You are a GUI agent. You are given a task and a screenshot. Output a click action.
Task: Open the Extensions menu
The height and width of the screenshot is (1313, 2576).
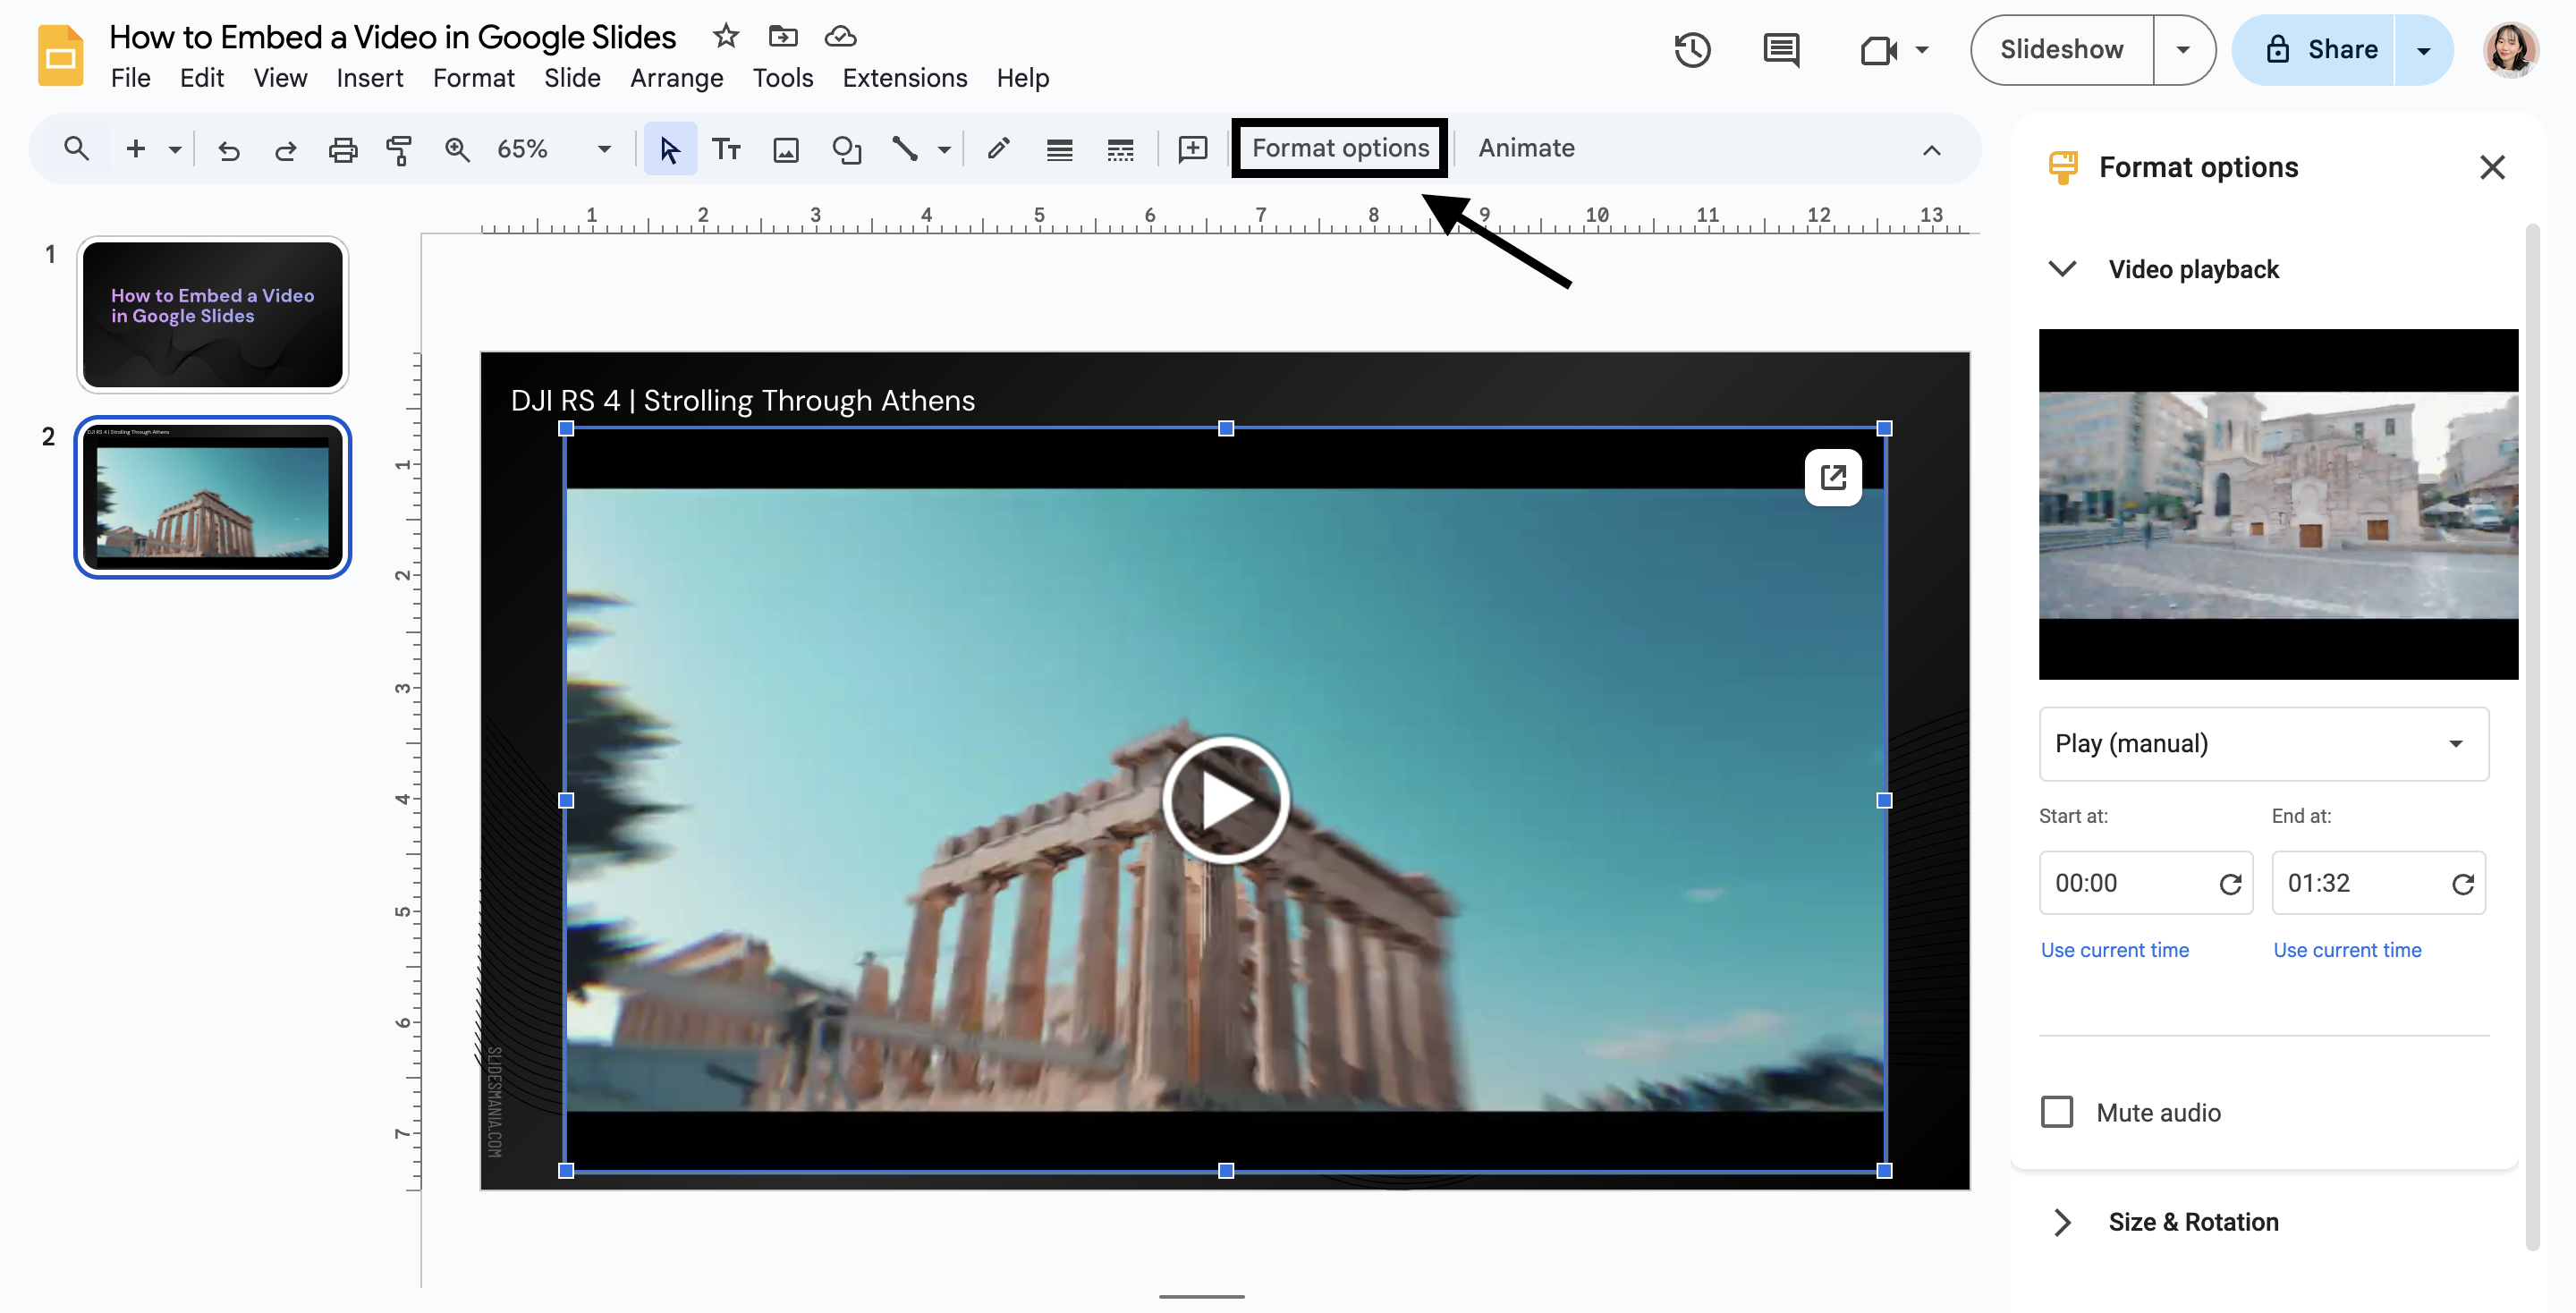[x=904, y=78]
